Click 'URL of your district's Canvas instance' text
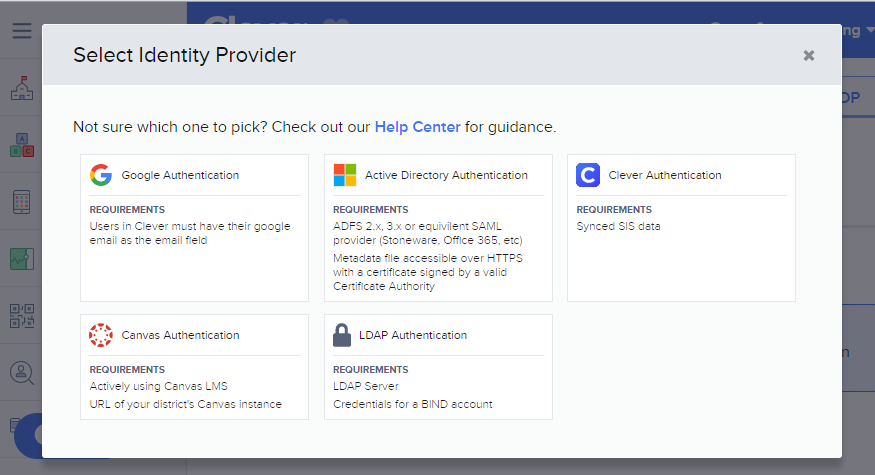 click(x=185, y=404)
